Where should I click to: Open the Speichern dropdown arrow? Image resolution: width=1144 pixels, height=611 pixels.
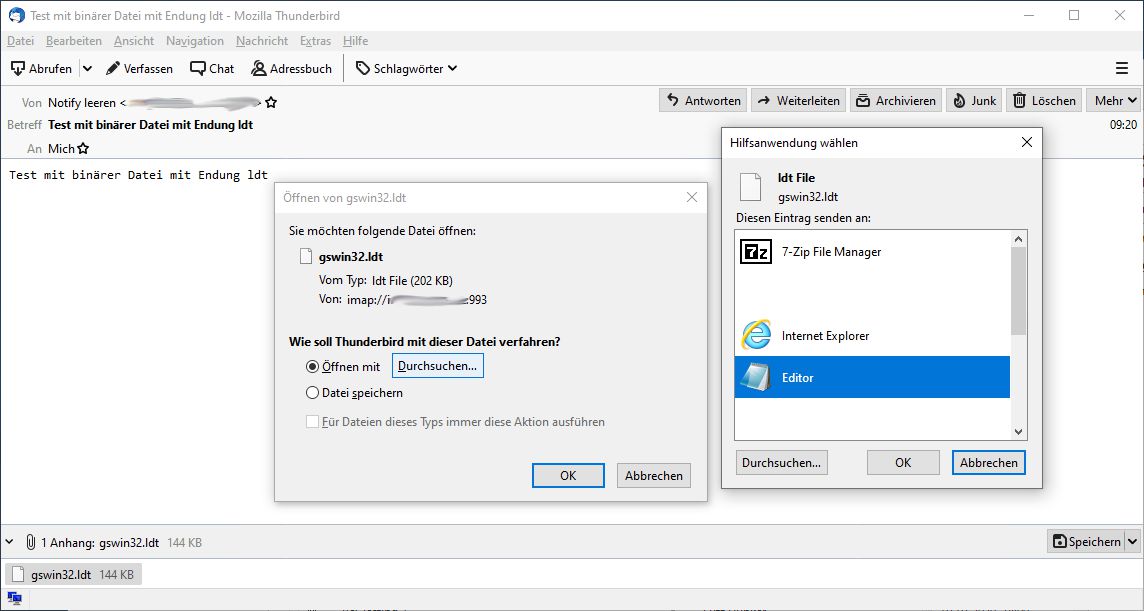point(1132,542)
